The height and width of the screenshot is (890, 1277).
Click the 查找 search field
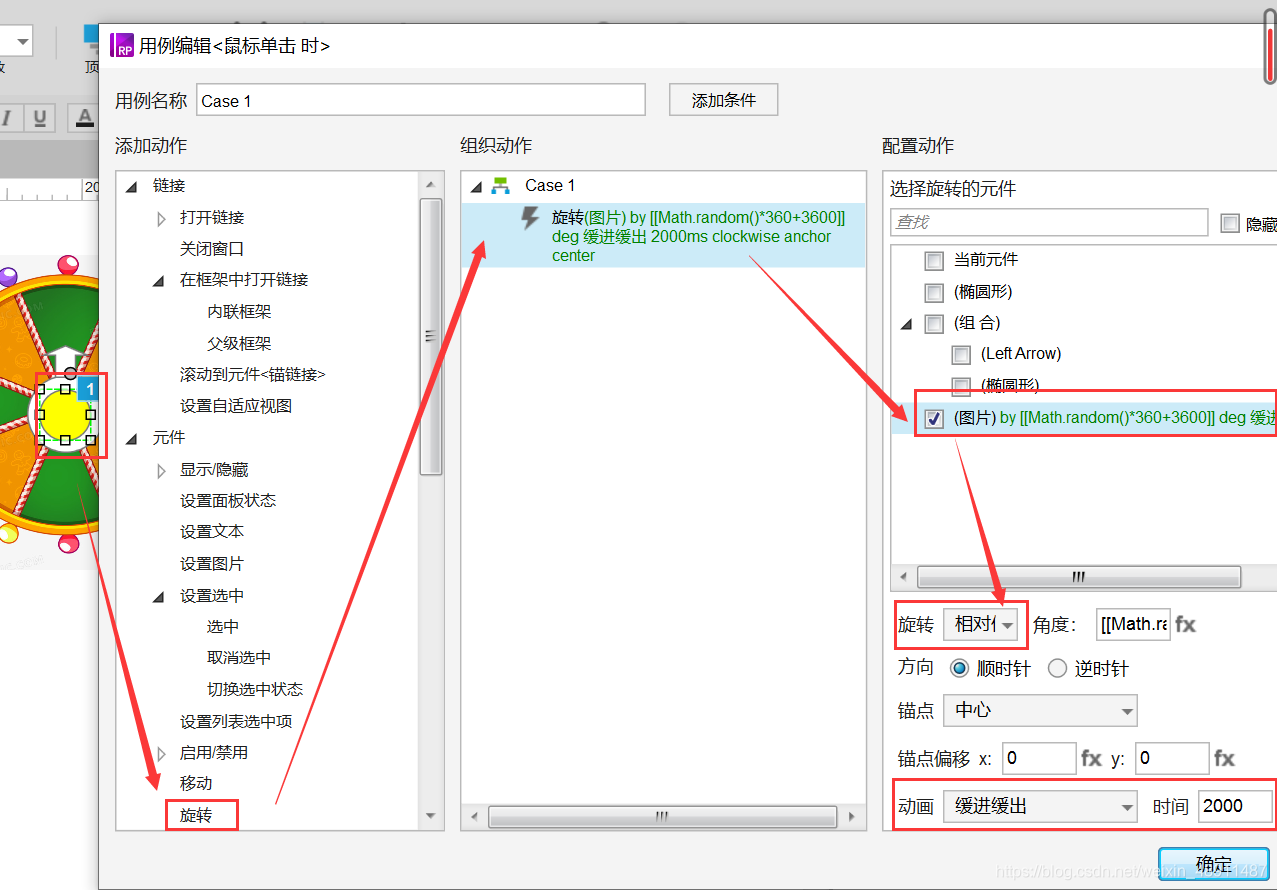pyautogui.click(x=1049, y=222)
